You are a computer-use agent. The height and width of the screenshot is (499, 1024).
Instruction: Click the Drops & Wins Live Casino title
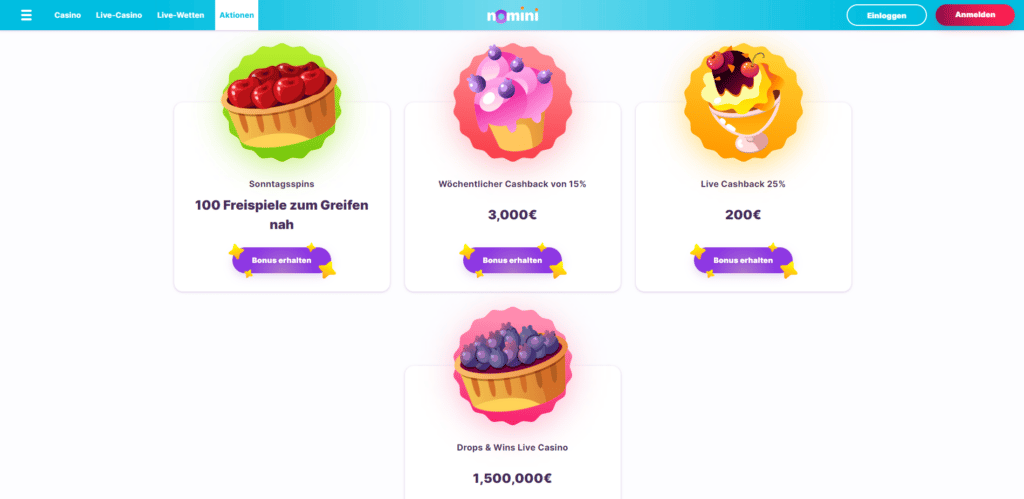point(513,448)
